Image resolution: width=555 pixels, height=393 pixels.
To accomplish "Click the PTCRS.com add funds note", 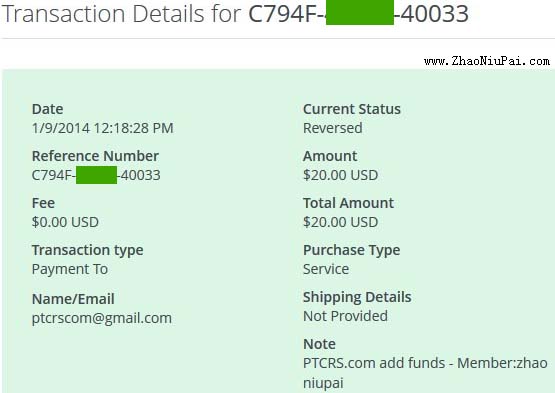I will tap(425, 373).
